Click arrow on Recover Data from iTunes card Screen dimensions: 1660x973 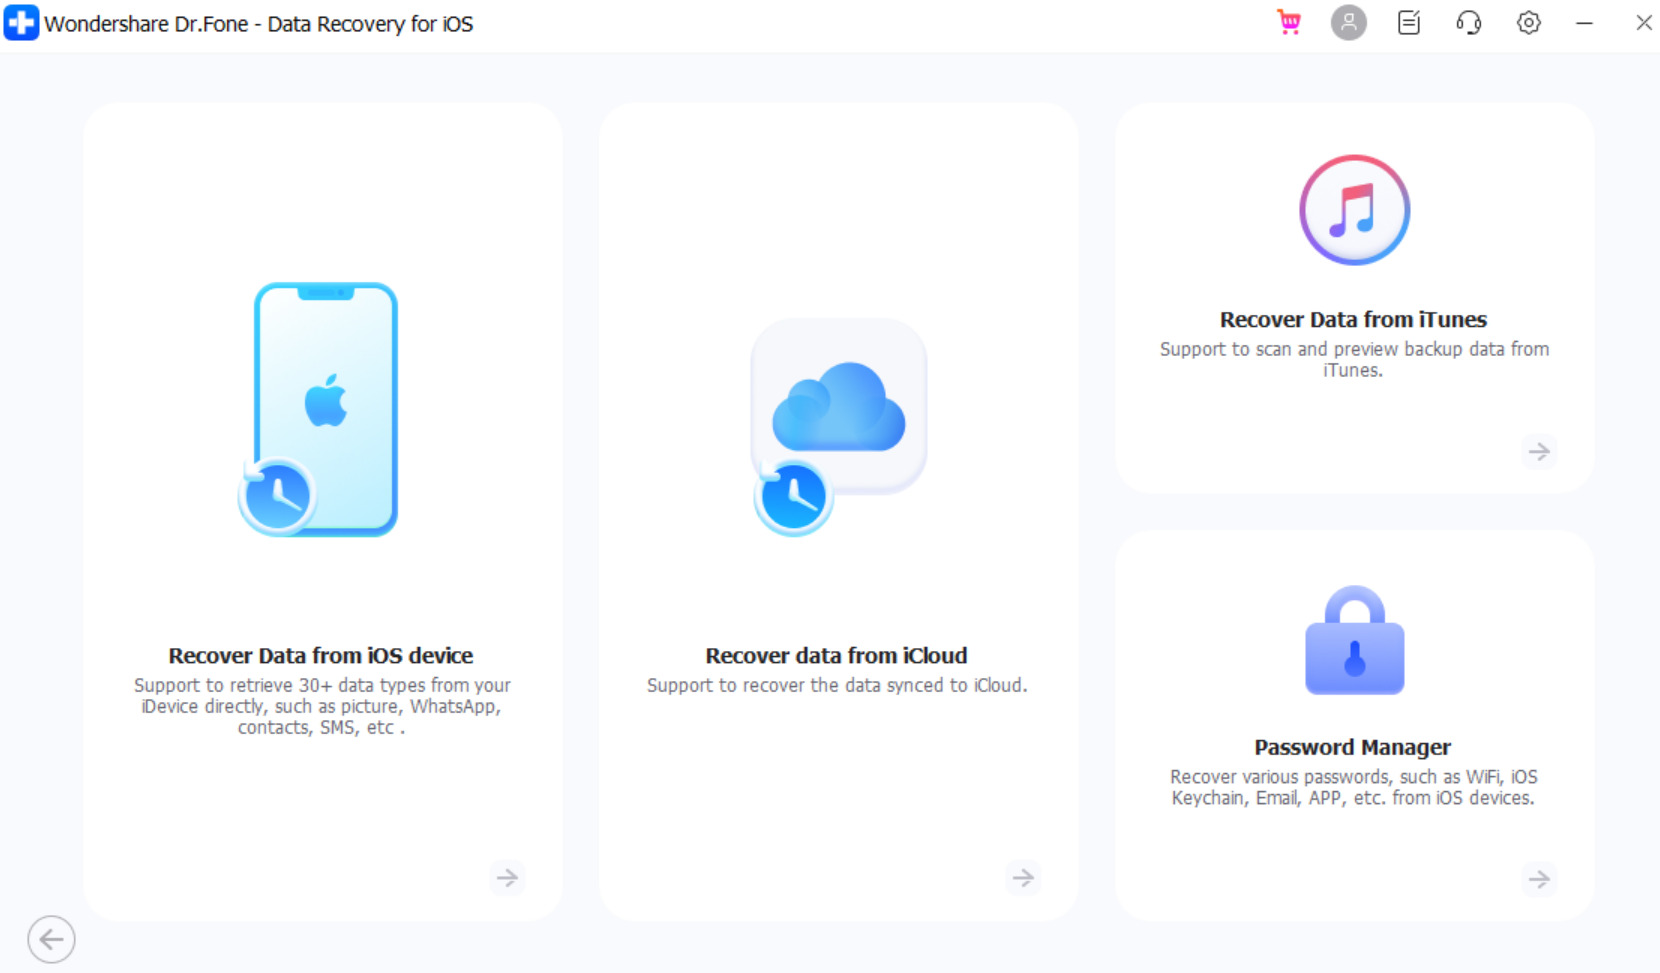(x=1539, y=452)
